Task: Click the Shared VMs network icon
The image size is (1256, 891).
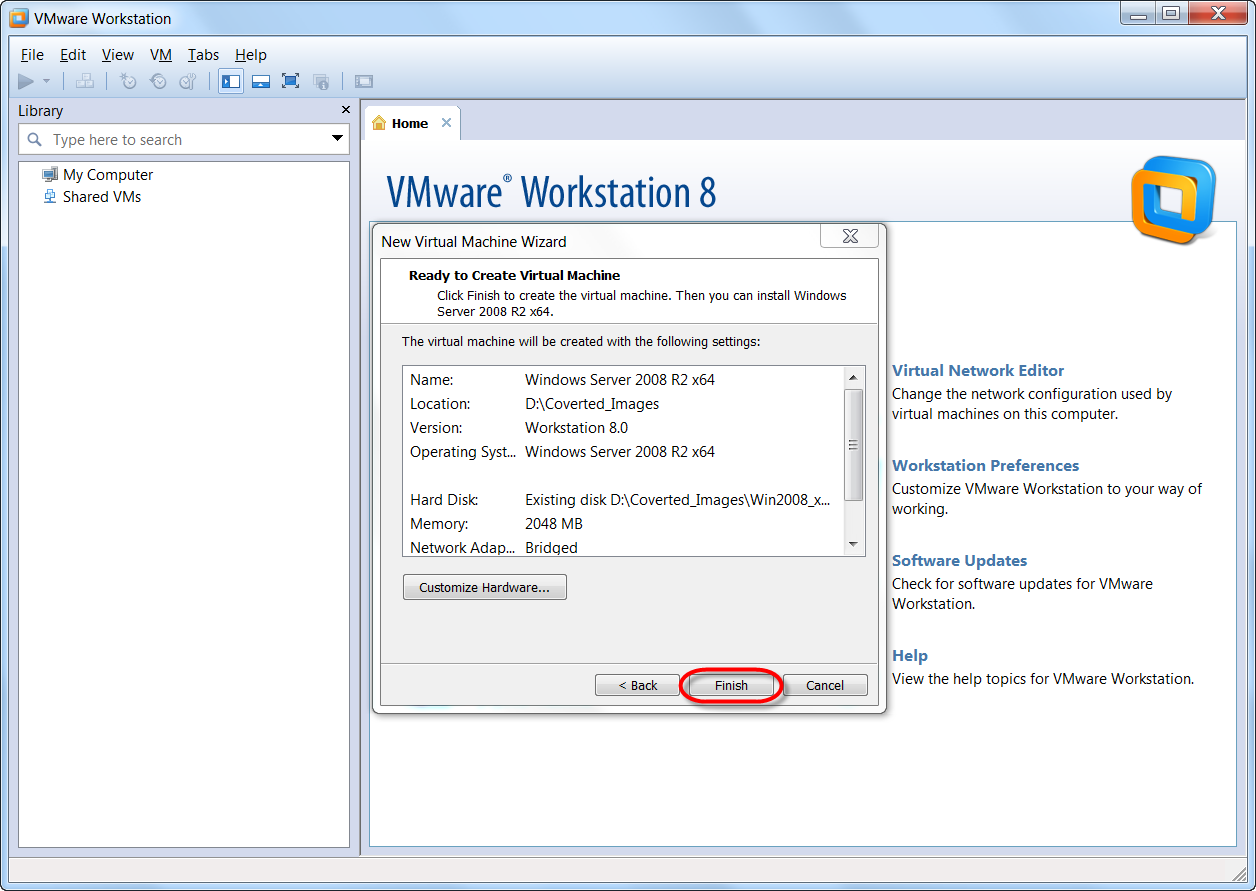Action: [x=50, y=196]
